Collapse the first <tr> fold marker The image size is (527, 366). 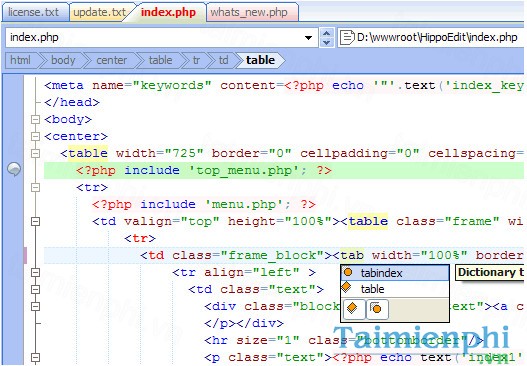[35, 188]
